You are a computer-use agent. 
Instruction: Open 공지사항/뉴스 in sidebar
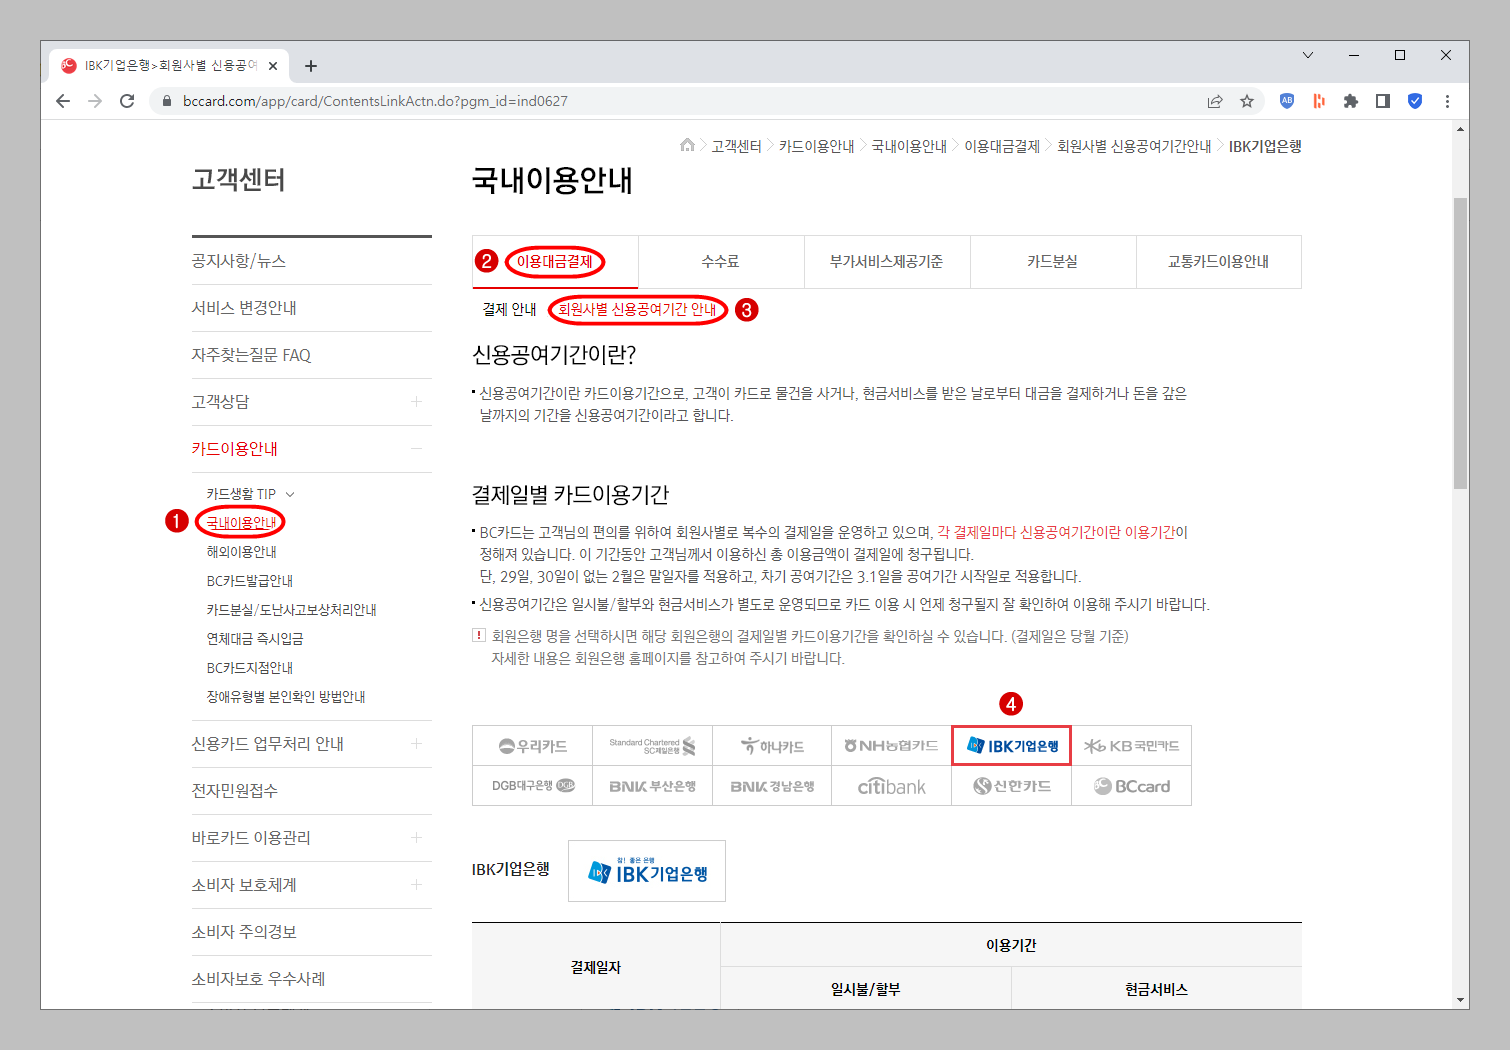(239, 261)
